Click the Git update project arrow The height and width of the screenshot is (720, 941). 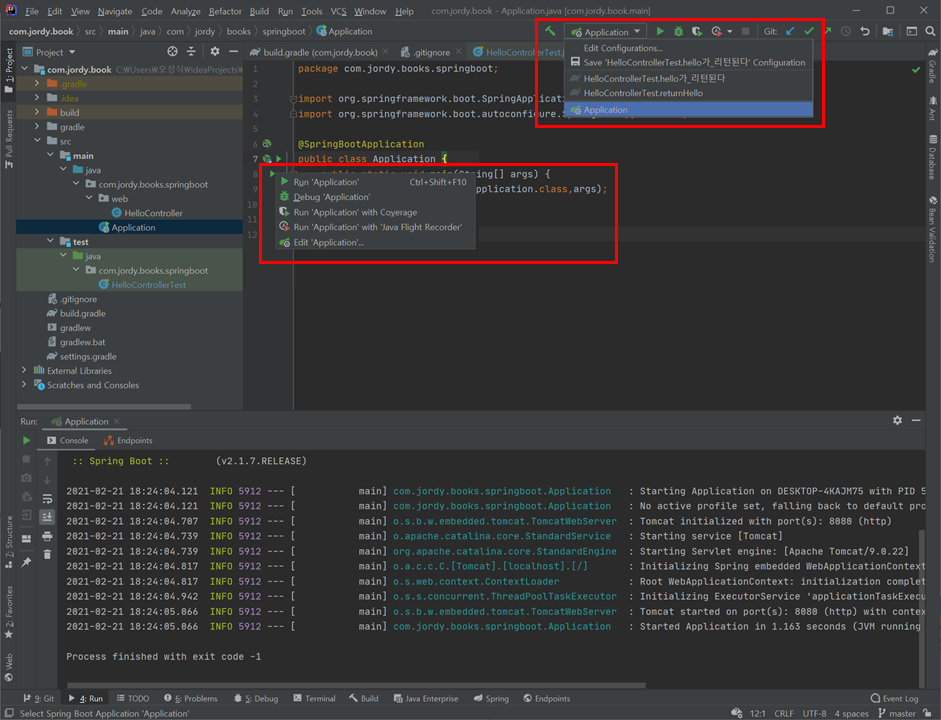790,31
